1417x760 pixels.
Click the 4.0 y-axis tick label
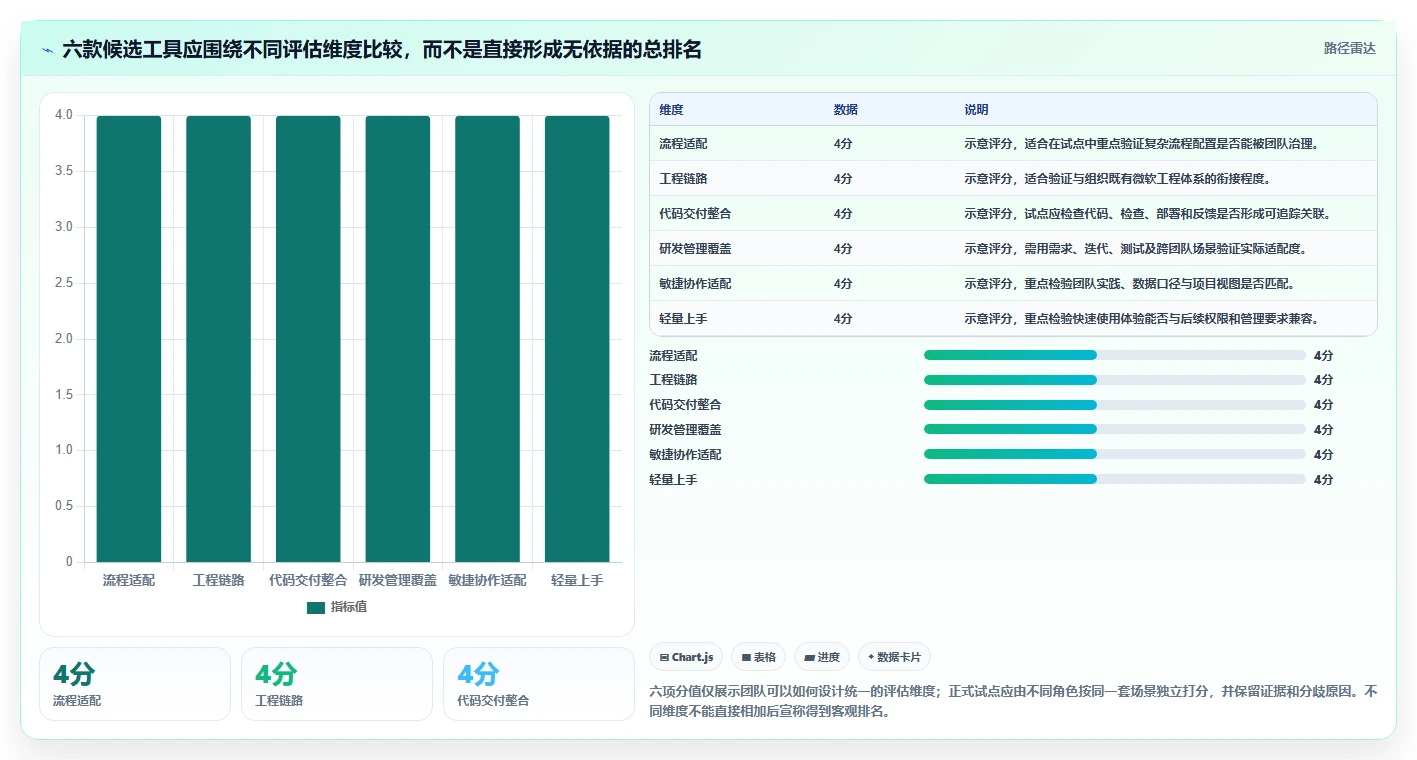tap(64, 115)
